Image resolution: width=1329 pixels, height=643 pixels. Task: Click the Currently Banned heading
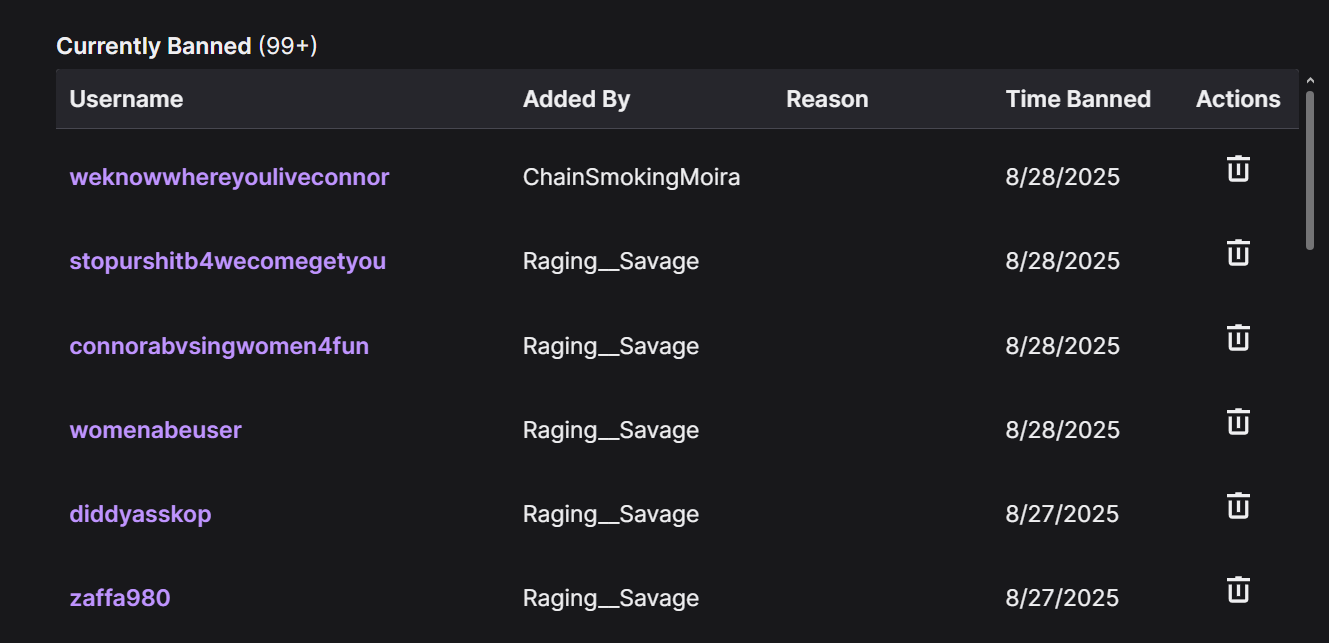(153, 46)
